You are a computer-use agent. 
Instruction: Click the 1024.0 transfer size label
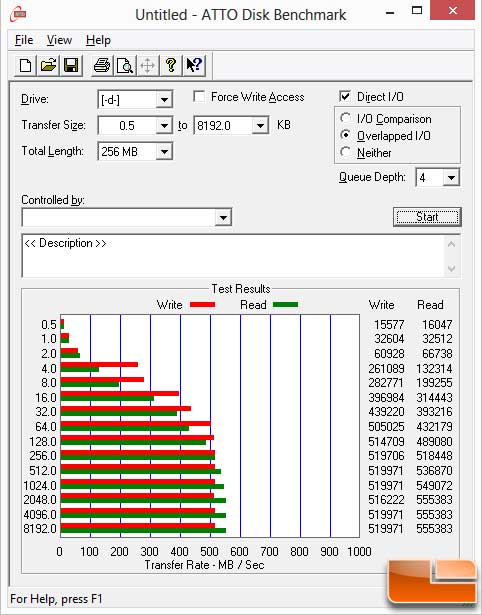click(x=40, y=486)
